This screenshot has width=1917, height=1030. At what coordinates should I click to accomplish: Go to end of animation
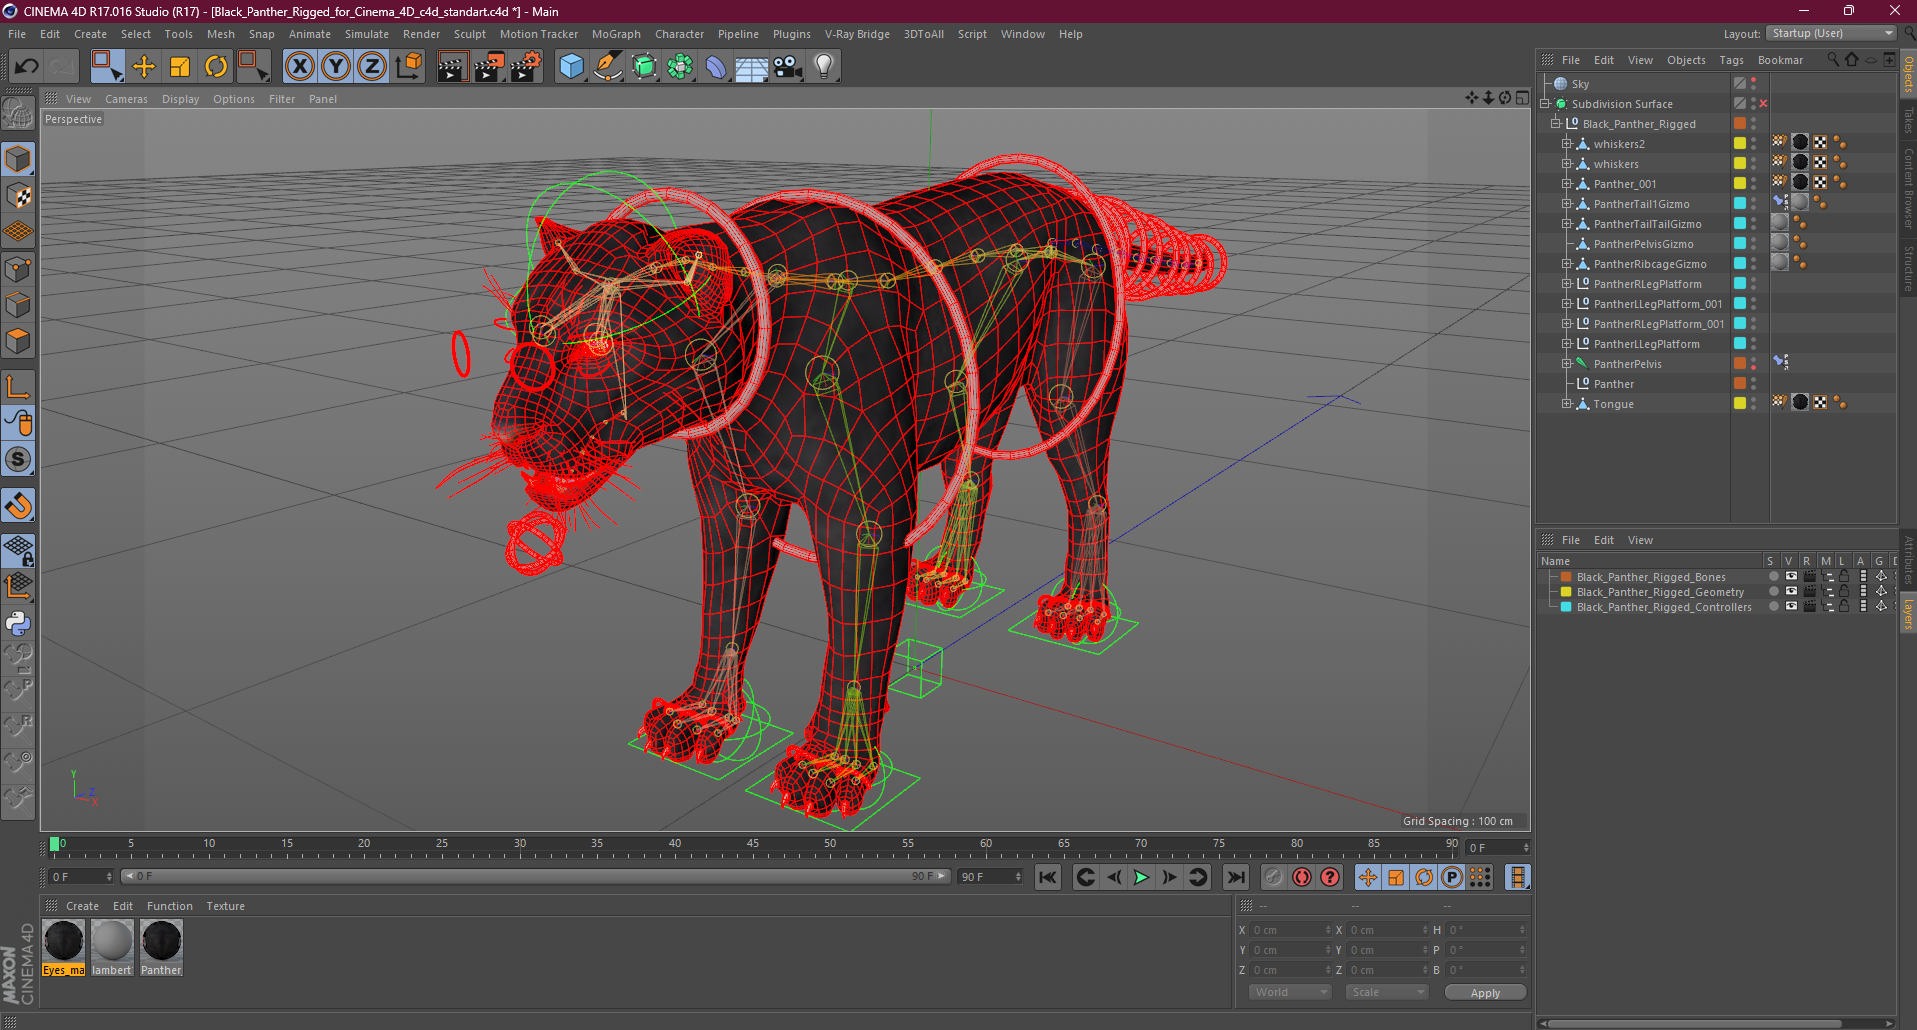click(x=1236, y=877)
